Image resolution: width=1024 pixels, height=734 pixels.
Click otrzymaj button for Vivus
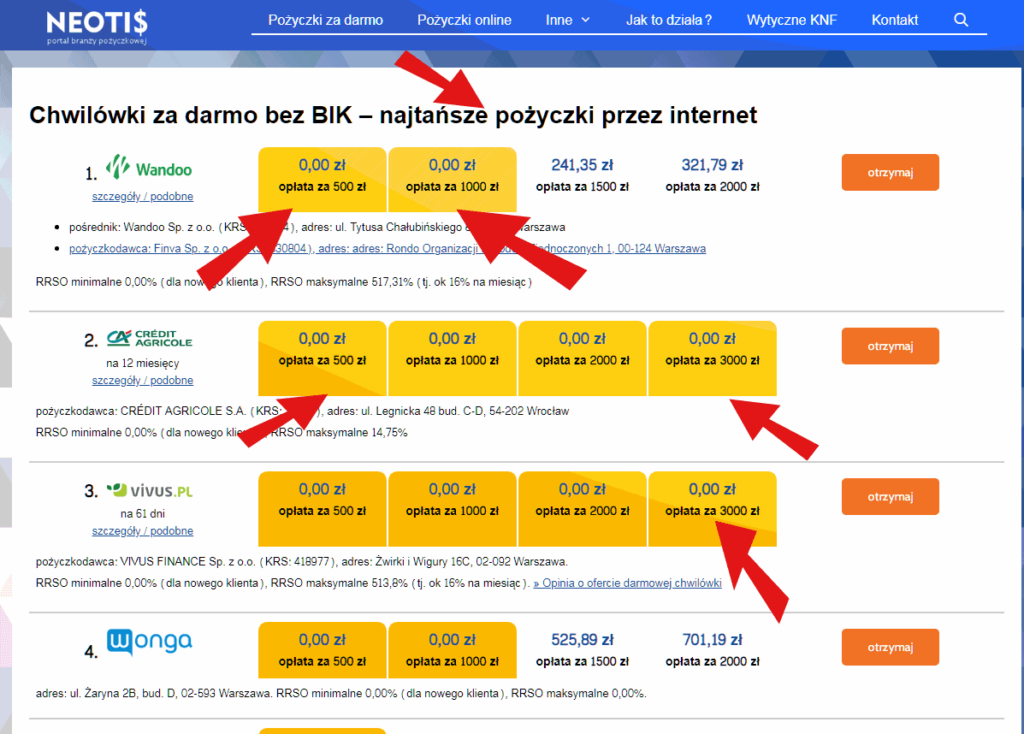pyautogui.click(x=890, y=497)
